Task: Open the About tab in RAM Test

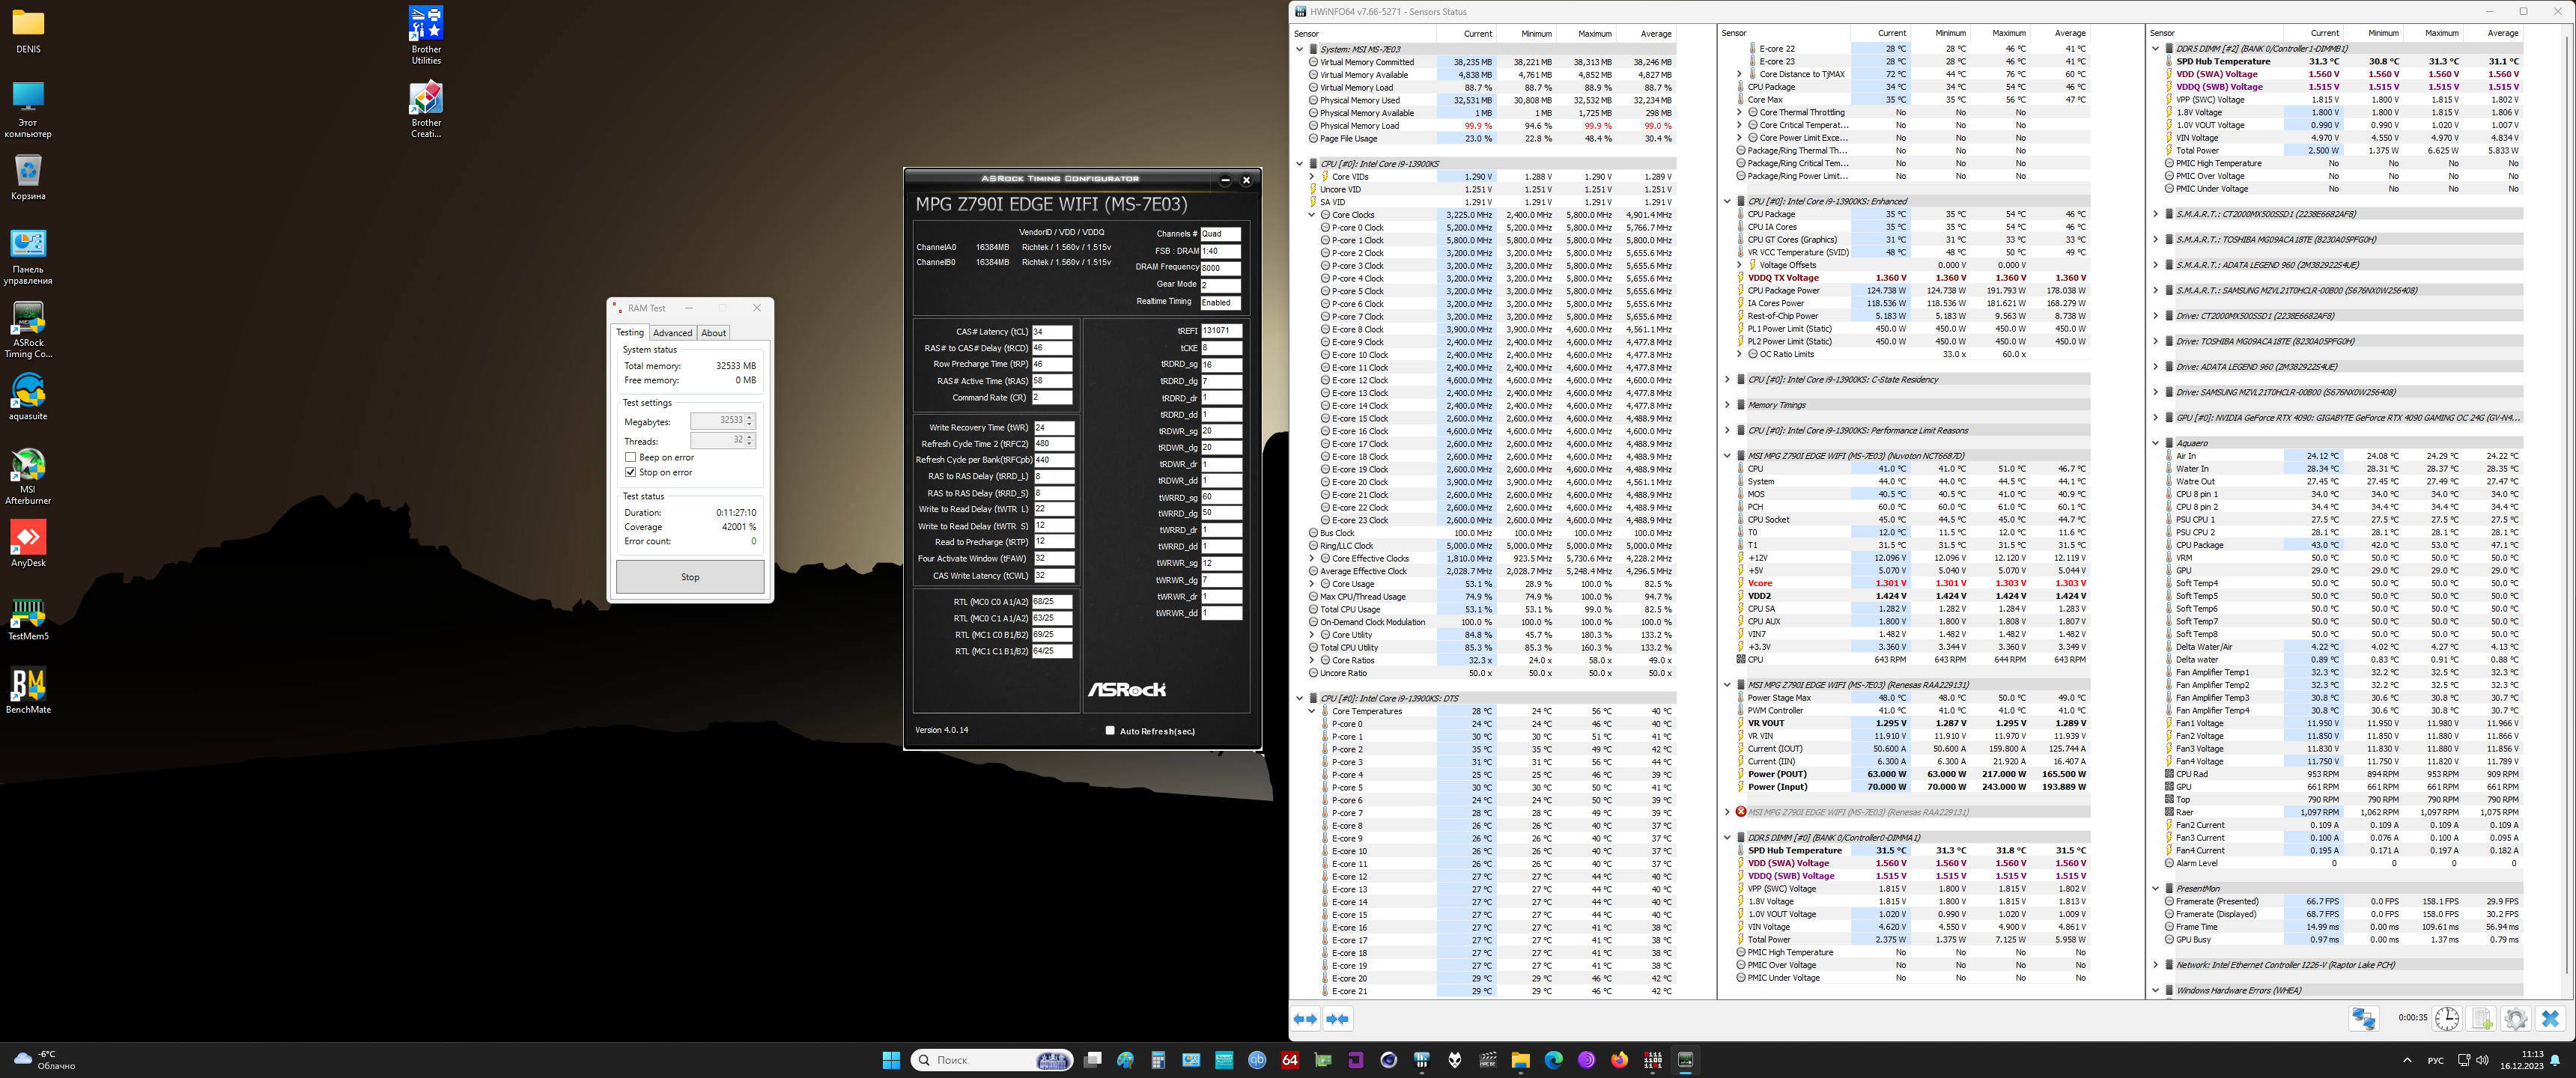Action: pos(713,333)
